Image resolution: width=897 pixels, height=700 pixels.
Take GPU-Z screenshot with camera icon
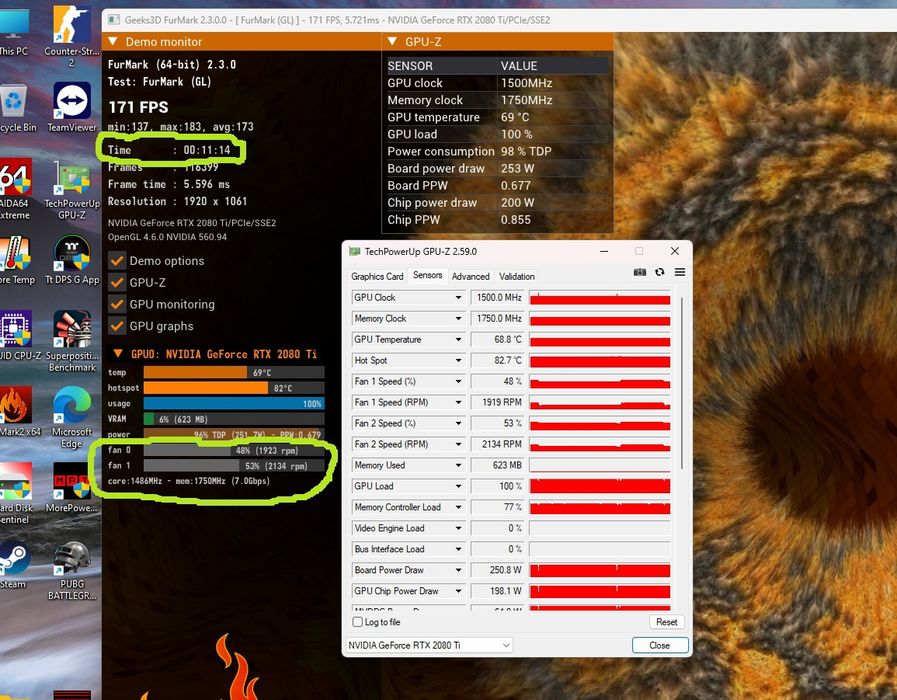[x=640, y=272]
